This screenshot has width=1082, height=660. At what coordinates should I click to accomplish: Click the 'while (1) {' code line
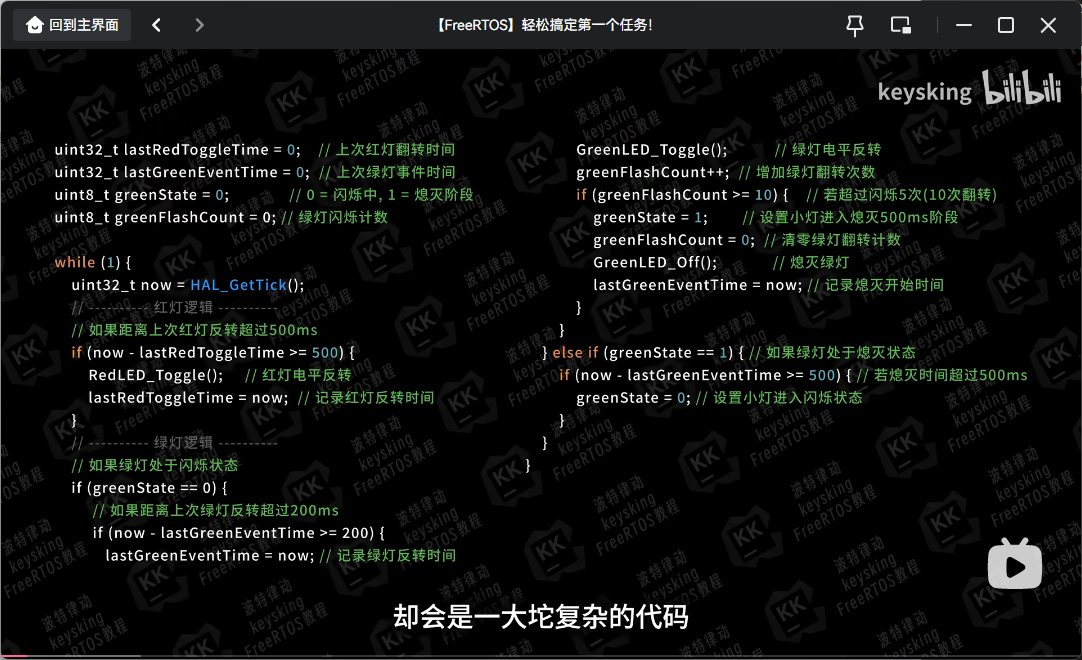pos(92,262)
